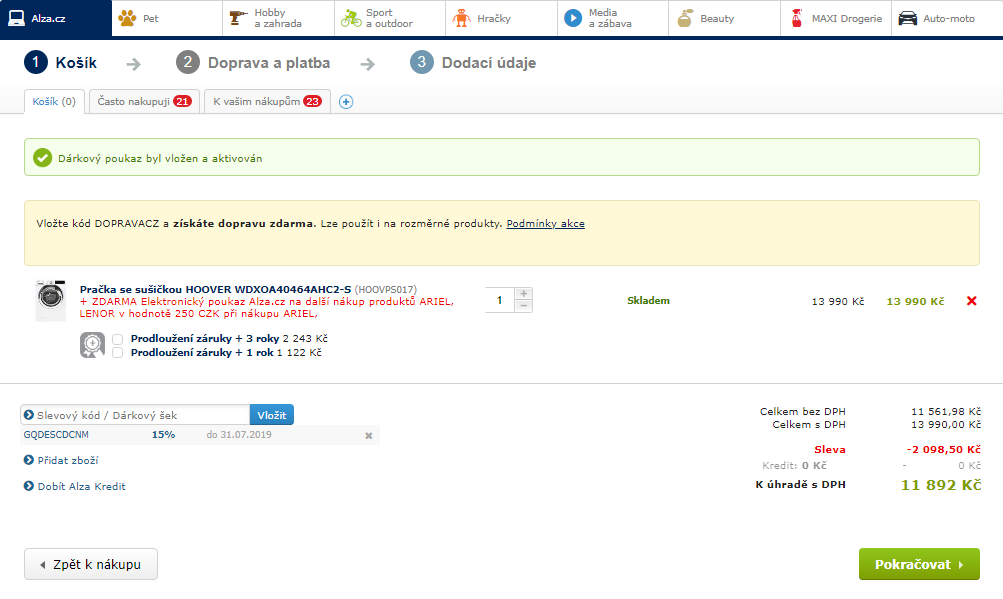Open the Auto-moto category
Viewport: 1003px width, 599px height.
pos(947,18)
